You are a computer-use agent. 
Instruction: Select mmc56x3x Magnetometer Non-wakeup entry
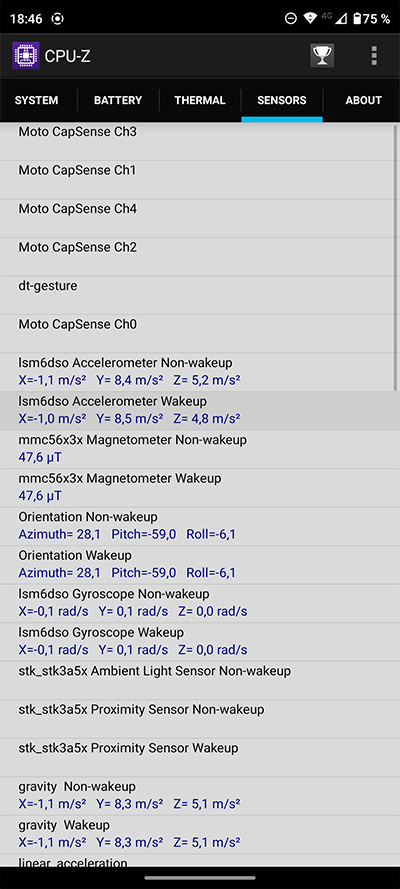[x=200, y=449]
